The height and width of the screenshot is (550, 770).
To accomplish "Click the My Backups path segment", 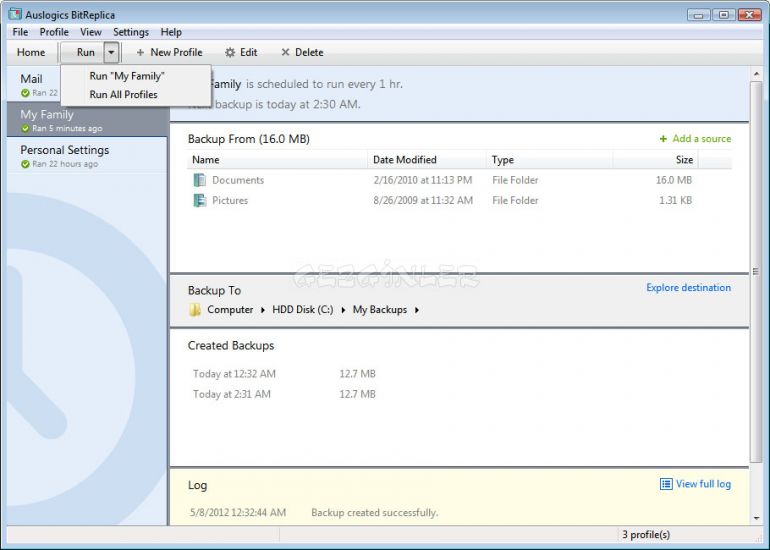I will (380, 310).
